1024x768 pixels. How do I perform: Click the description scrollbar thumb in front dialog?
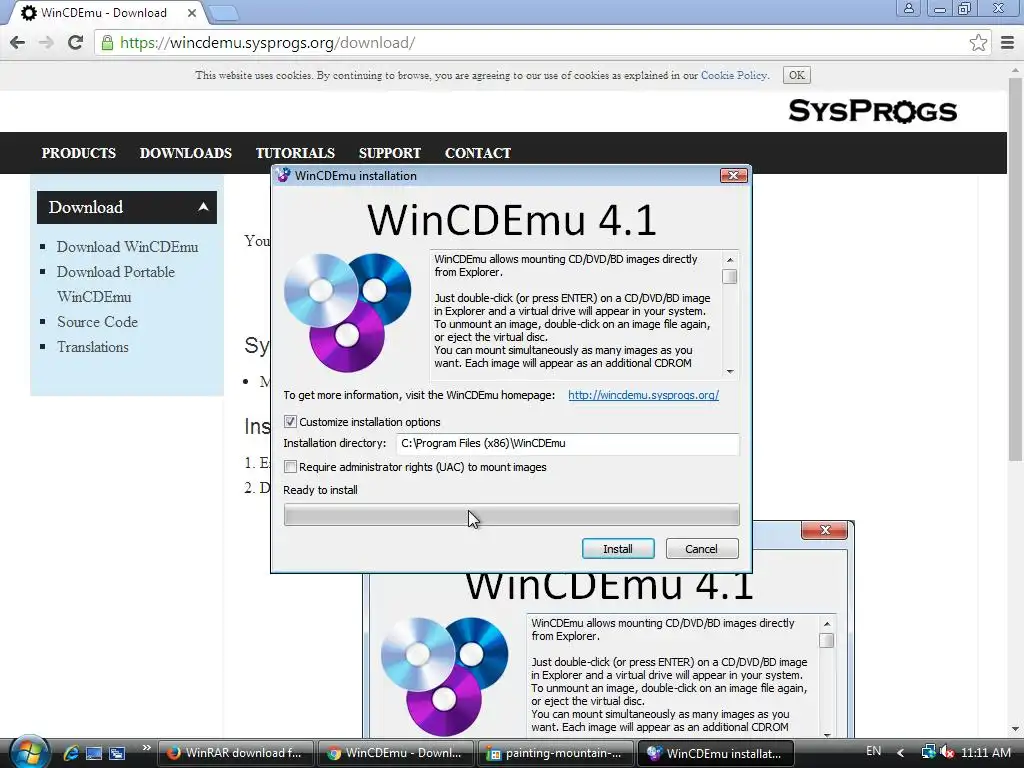tap(729, 277)
